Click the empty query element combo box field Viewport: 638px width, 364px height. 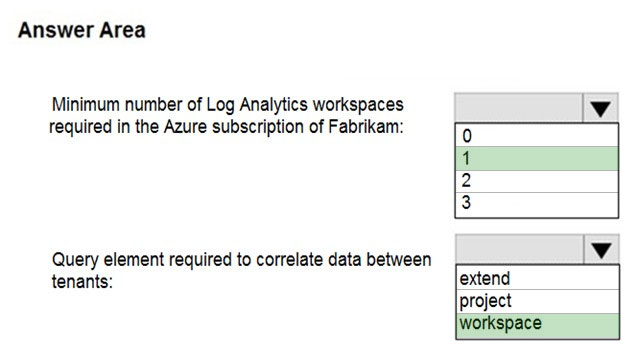[x=520, y=249]
